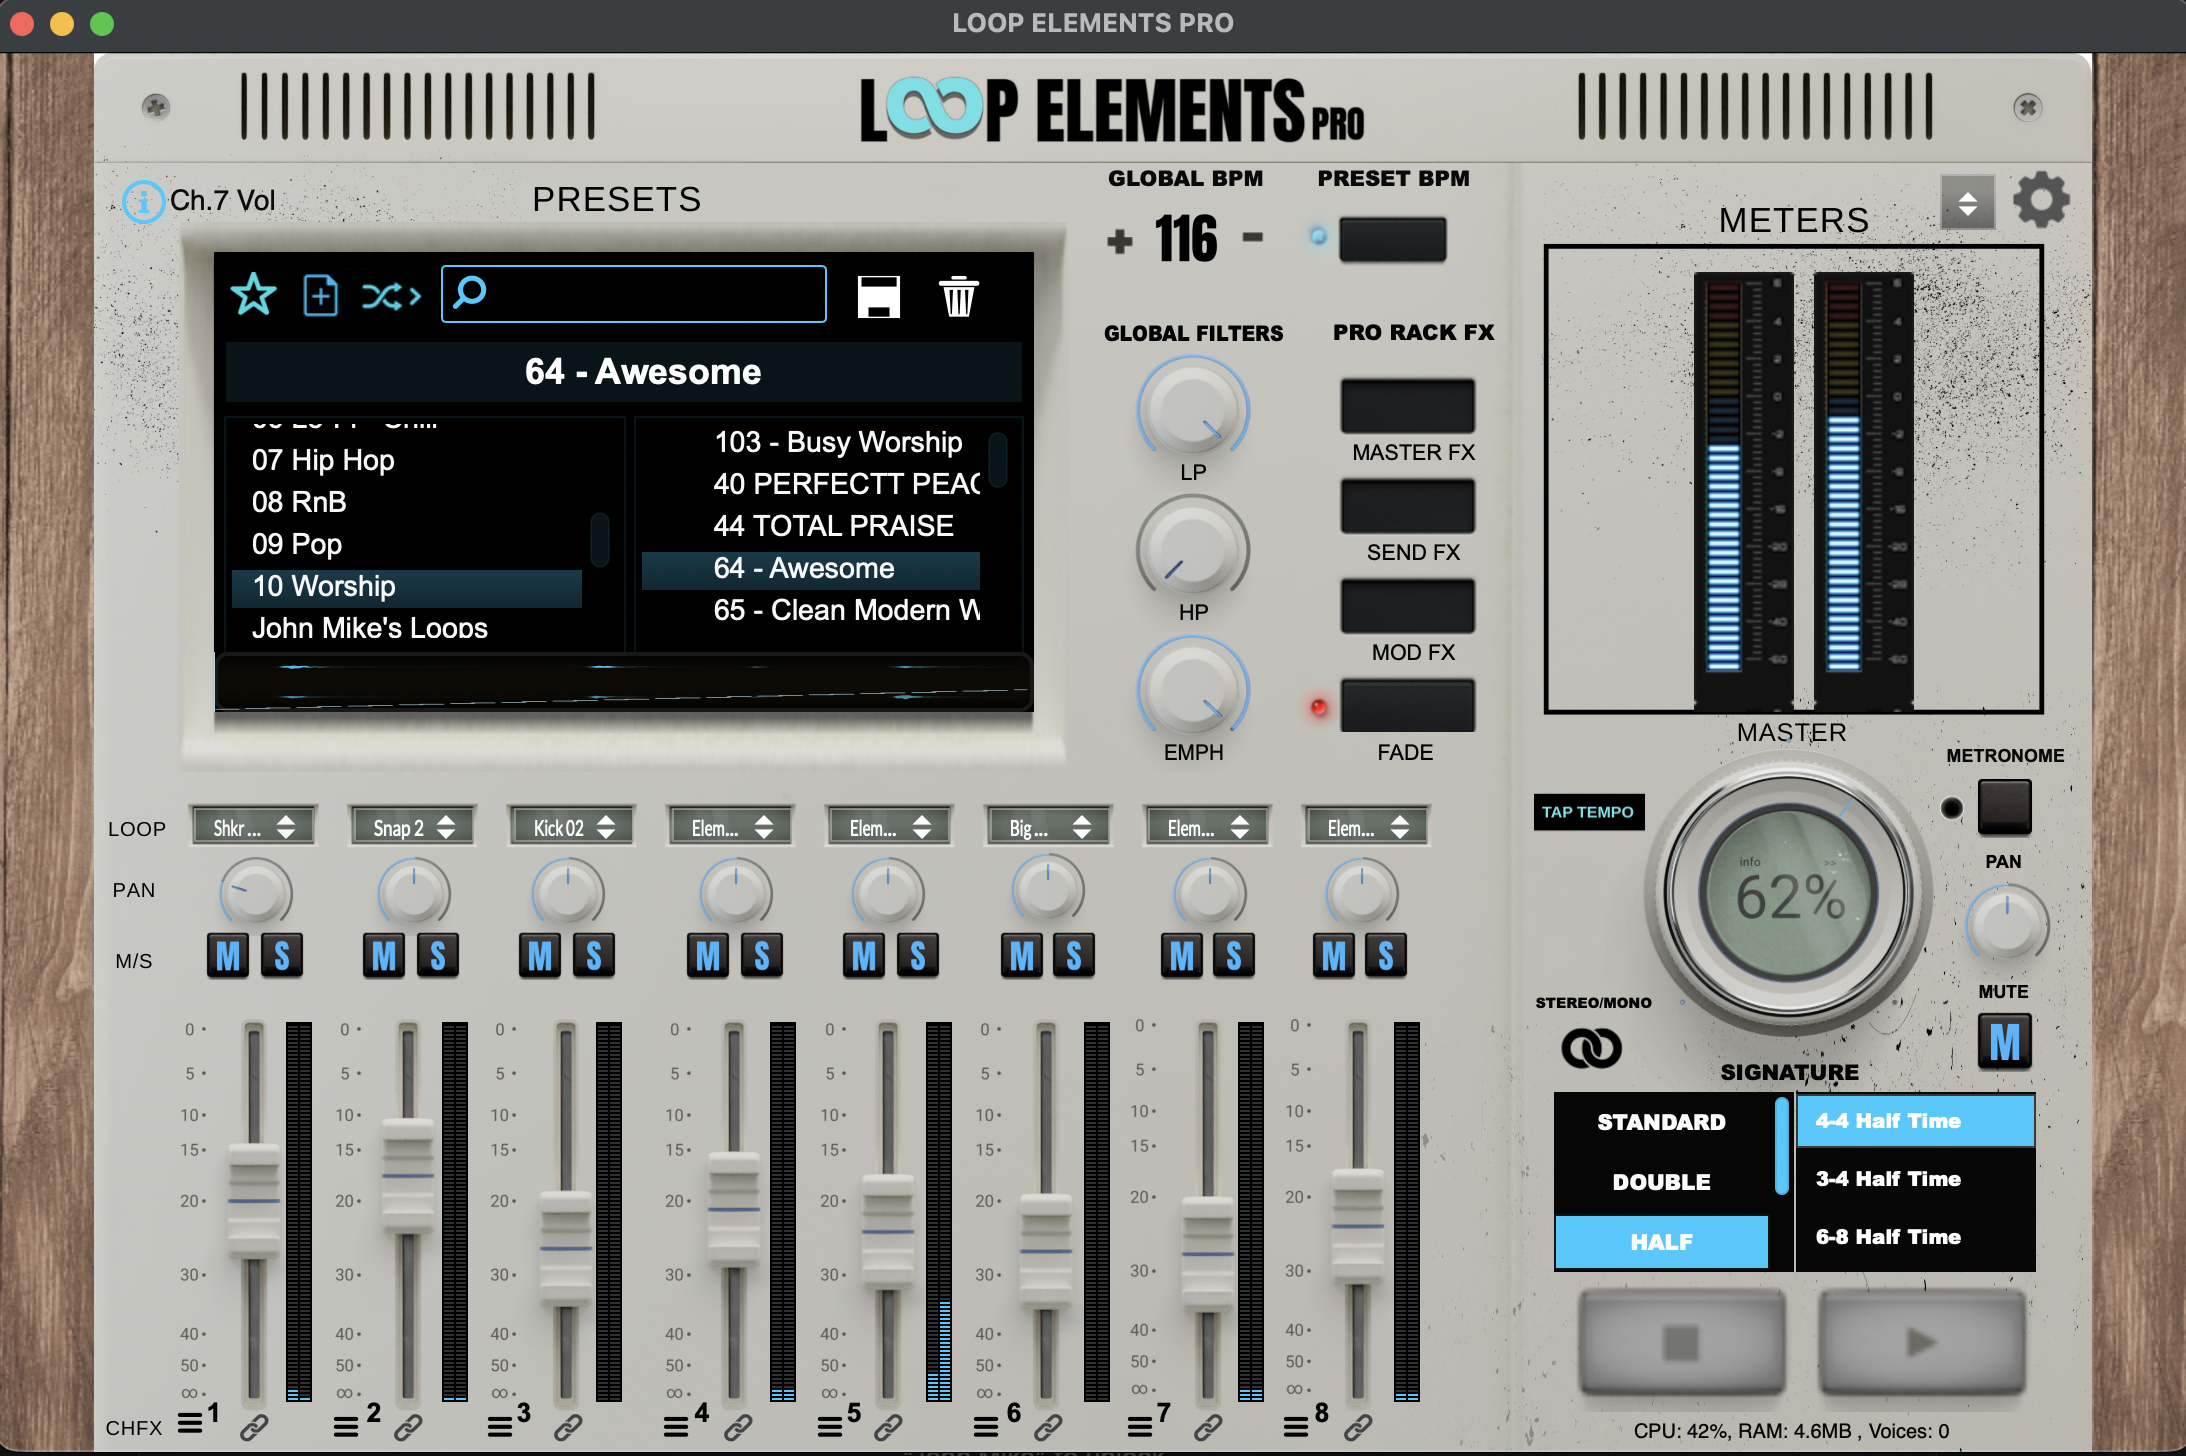Screen dimensions: 2186x1456
Task: Mute channel 3 with M button
Action: pos(540,956)
